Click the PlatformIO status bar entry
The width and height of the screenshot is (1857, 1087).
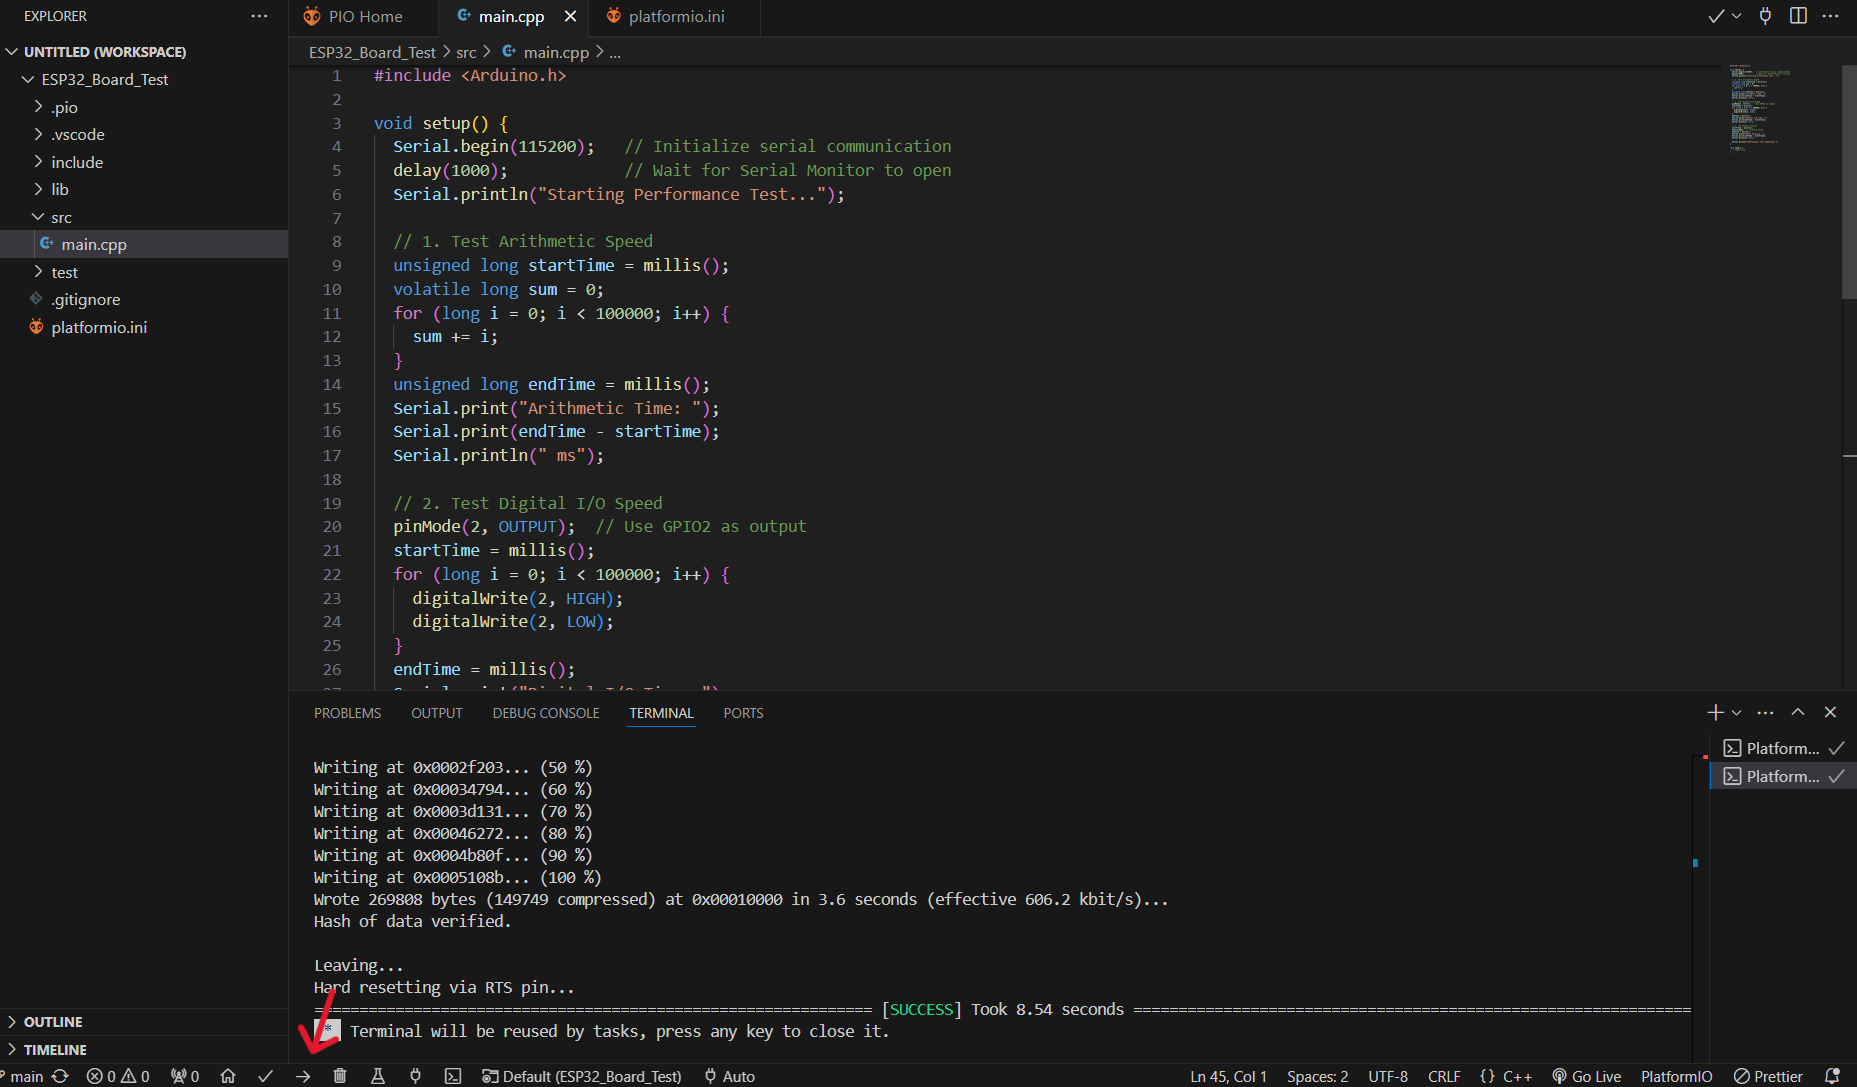(x=1676, y=1076)
